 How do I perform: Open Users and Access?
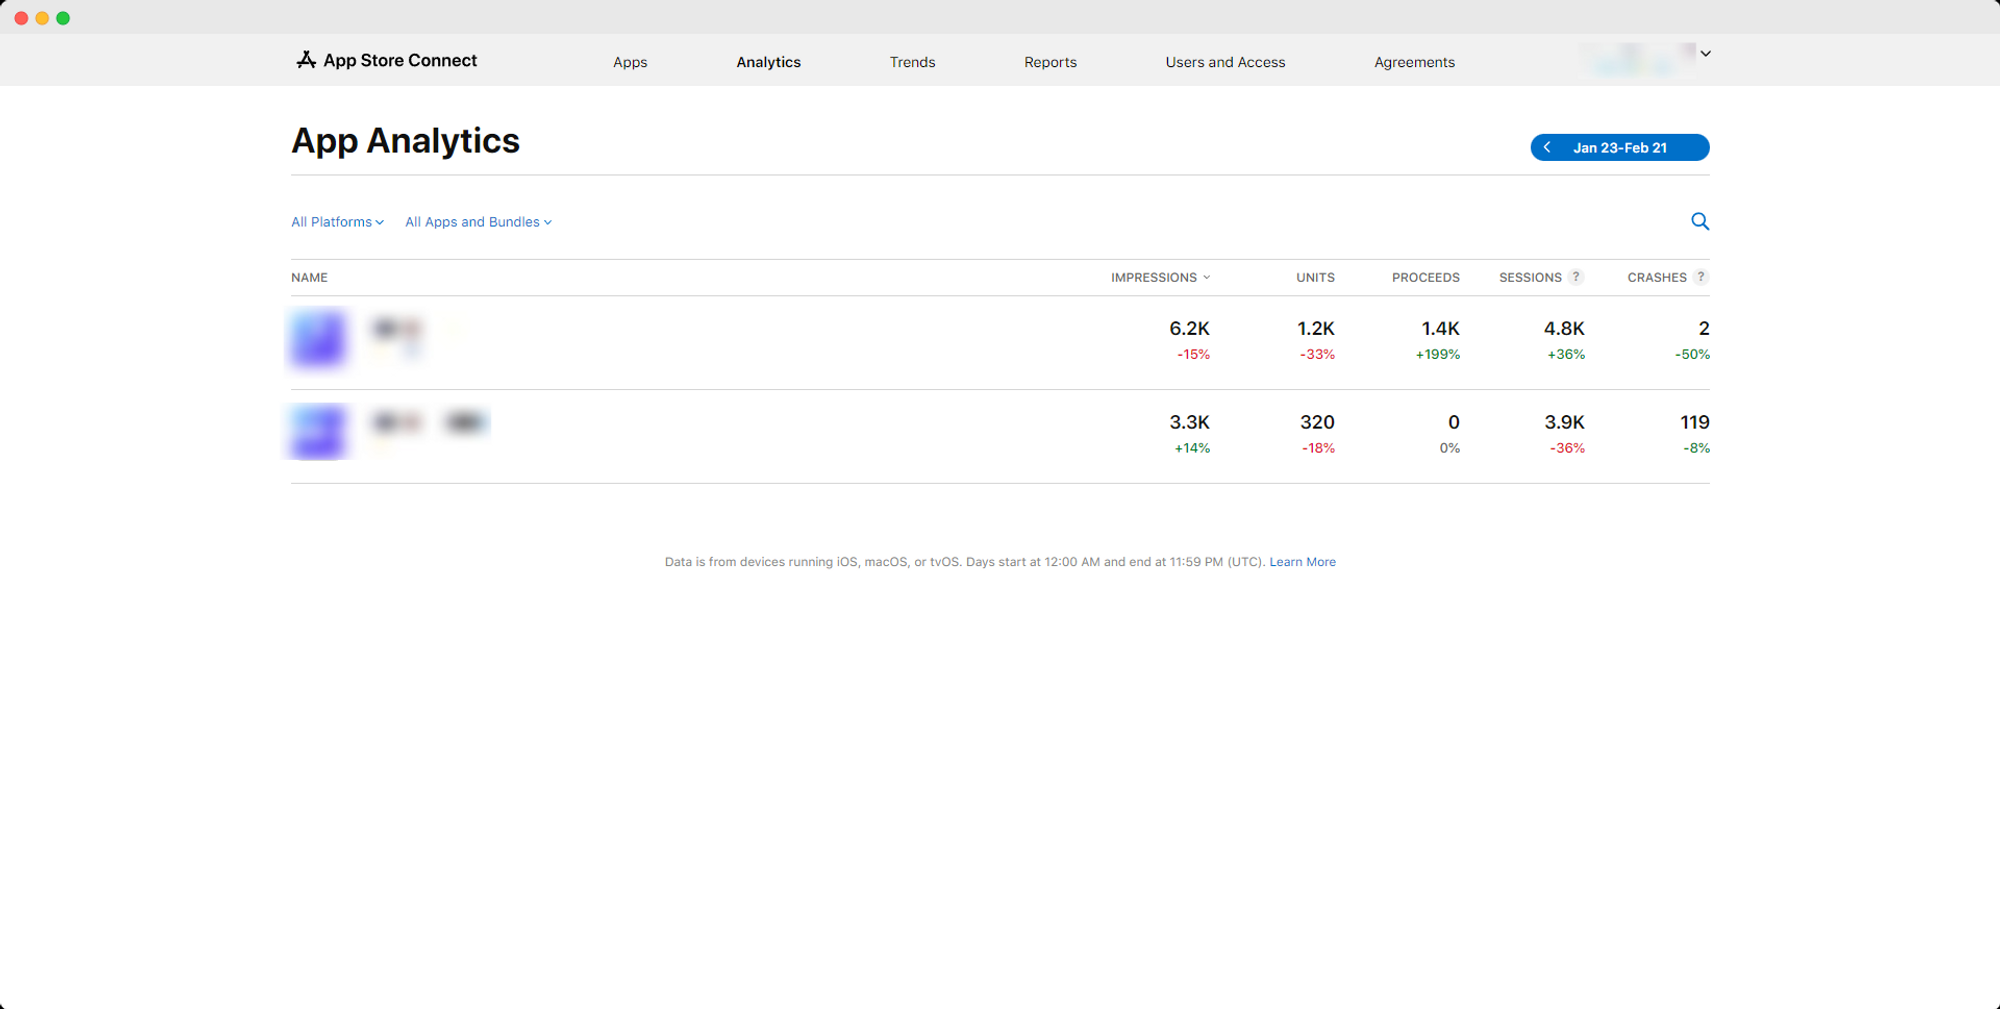(1225, 62)
